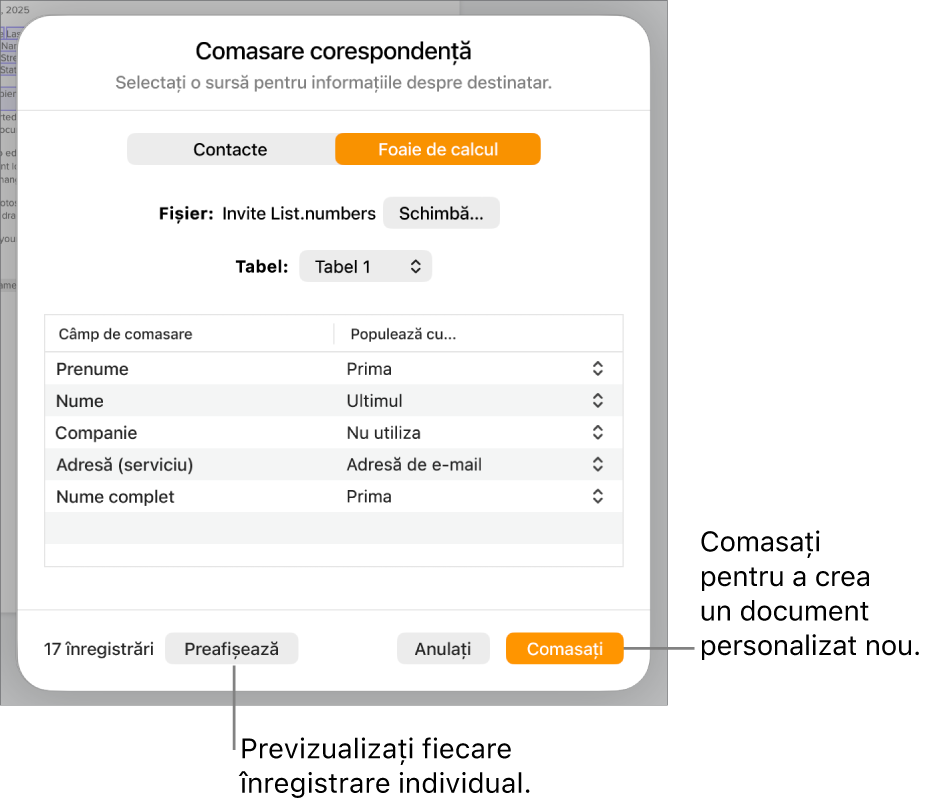Viewport: 931px width, 803px height.
Task: Click the Populează cu… column header
Action: pos(403,334)
